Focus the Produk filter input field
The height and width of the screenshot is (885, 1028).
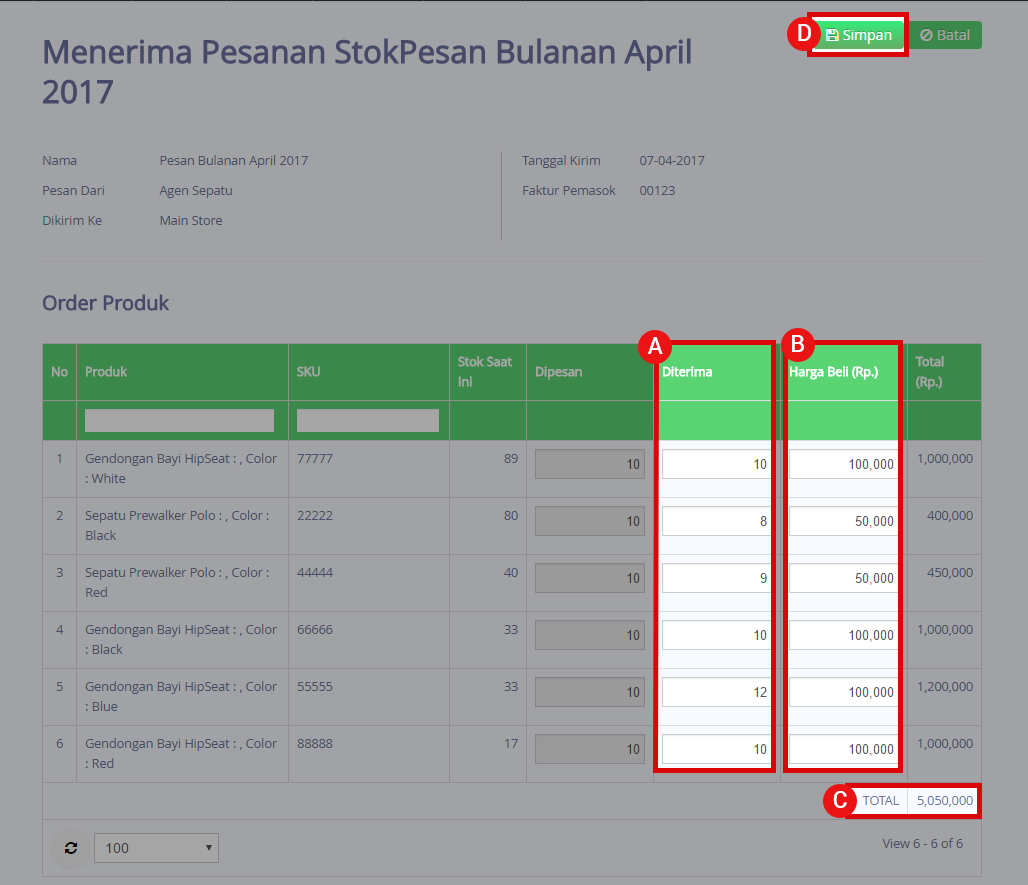179,420
